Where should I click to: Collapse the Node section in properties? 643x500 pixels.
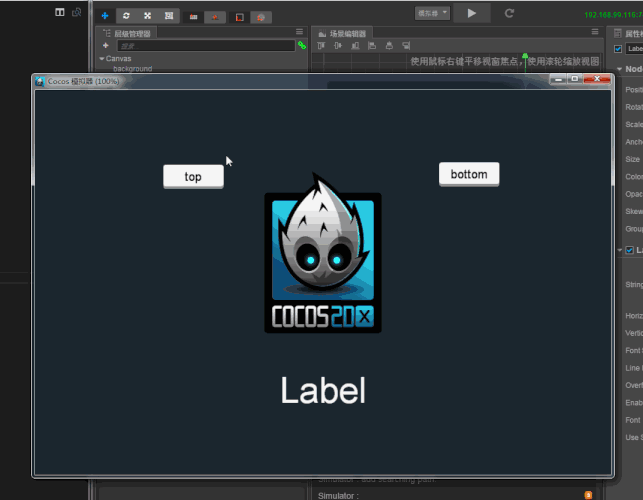[x=619, y=69]
